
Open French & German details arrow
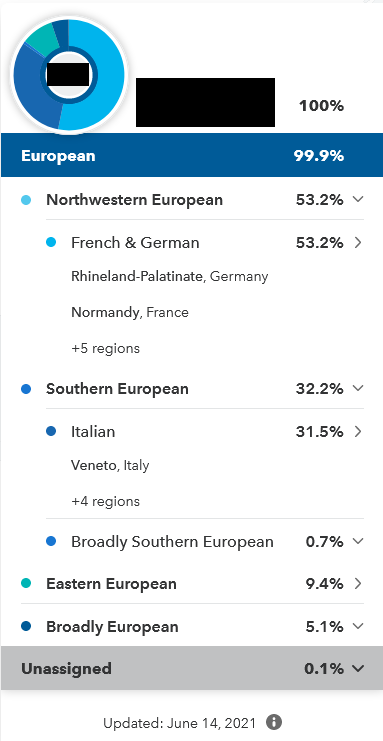(x=358, y=242)
